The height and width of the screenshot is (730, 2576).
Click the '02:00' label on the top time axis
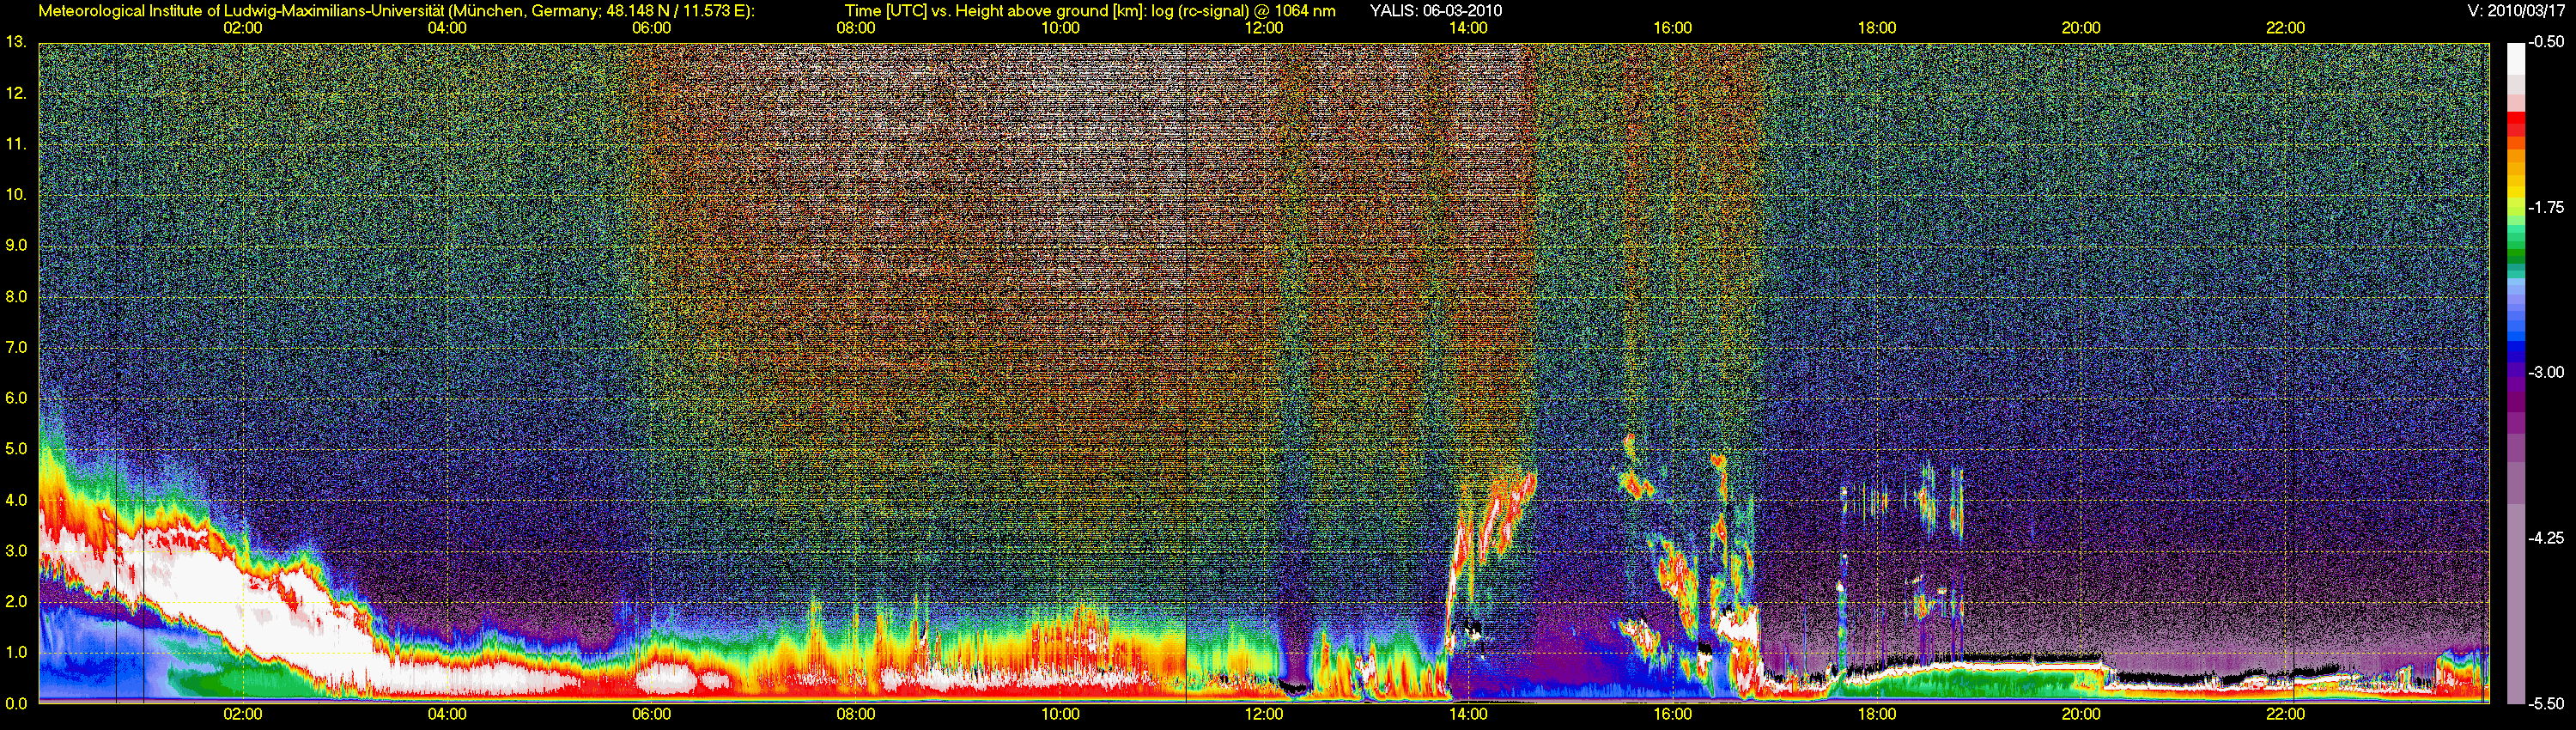click(243, 28)
